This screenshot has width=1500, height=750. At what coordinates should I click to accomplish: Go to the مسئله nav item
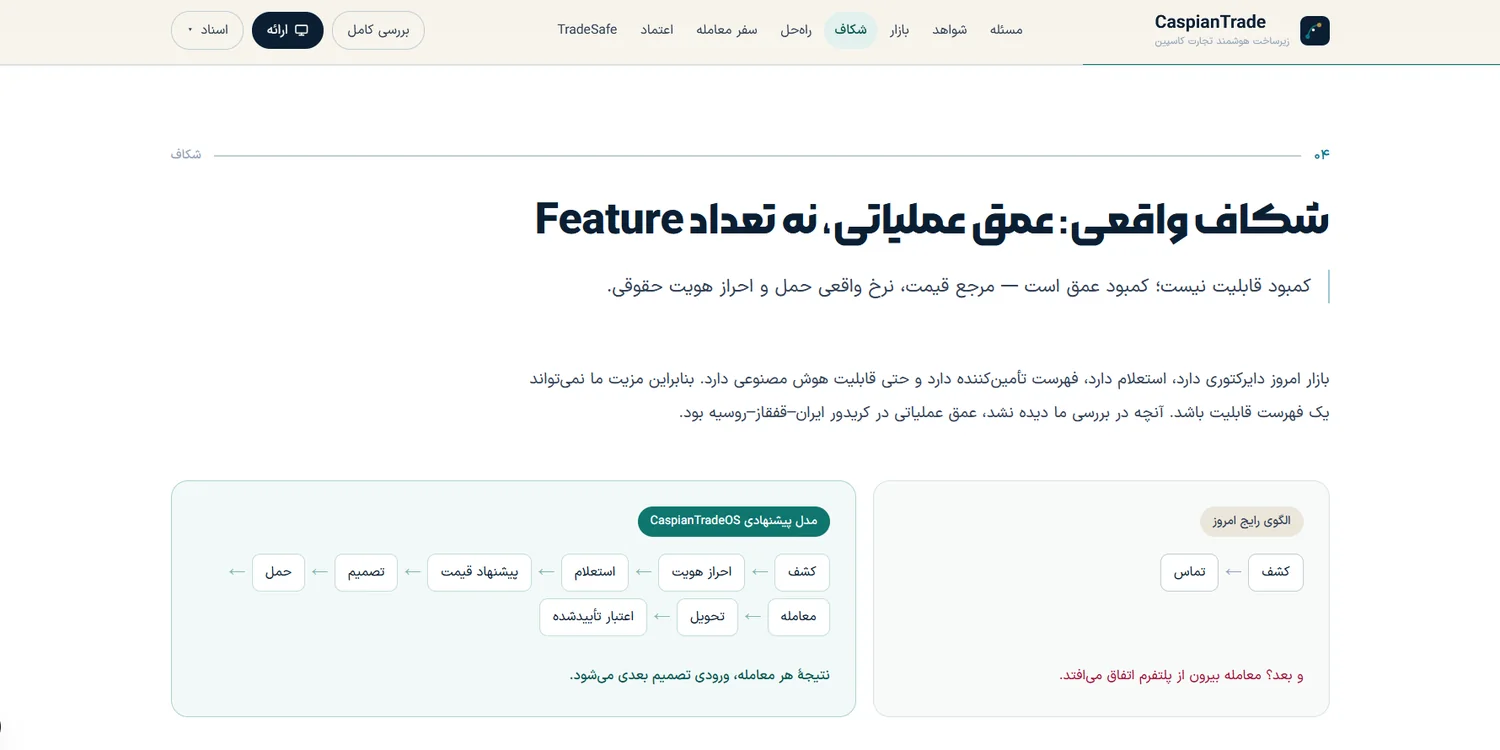[x=1006, y=30]
